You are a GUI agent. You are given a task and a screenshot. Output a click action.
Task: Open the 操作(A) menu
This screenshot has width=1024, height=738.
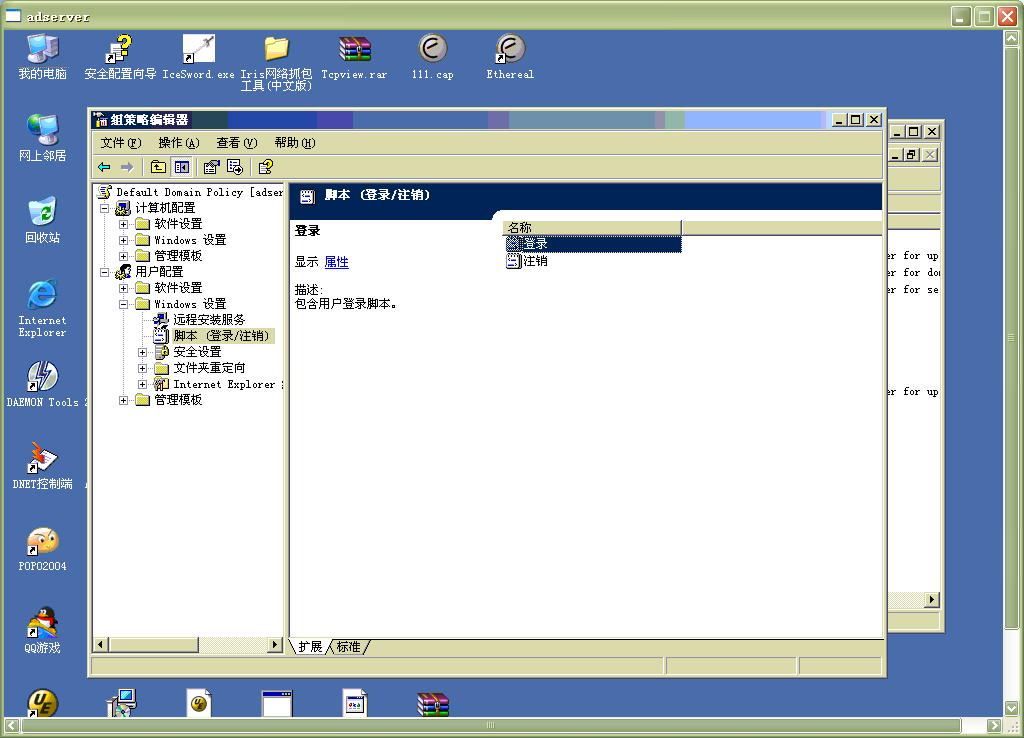178,143
